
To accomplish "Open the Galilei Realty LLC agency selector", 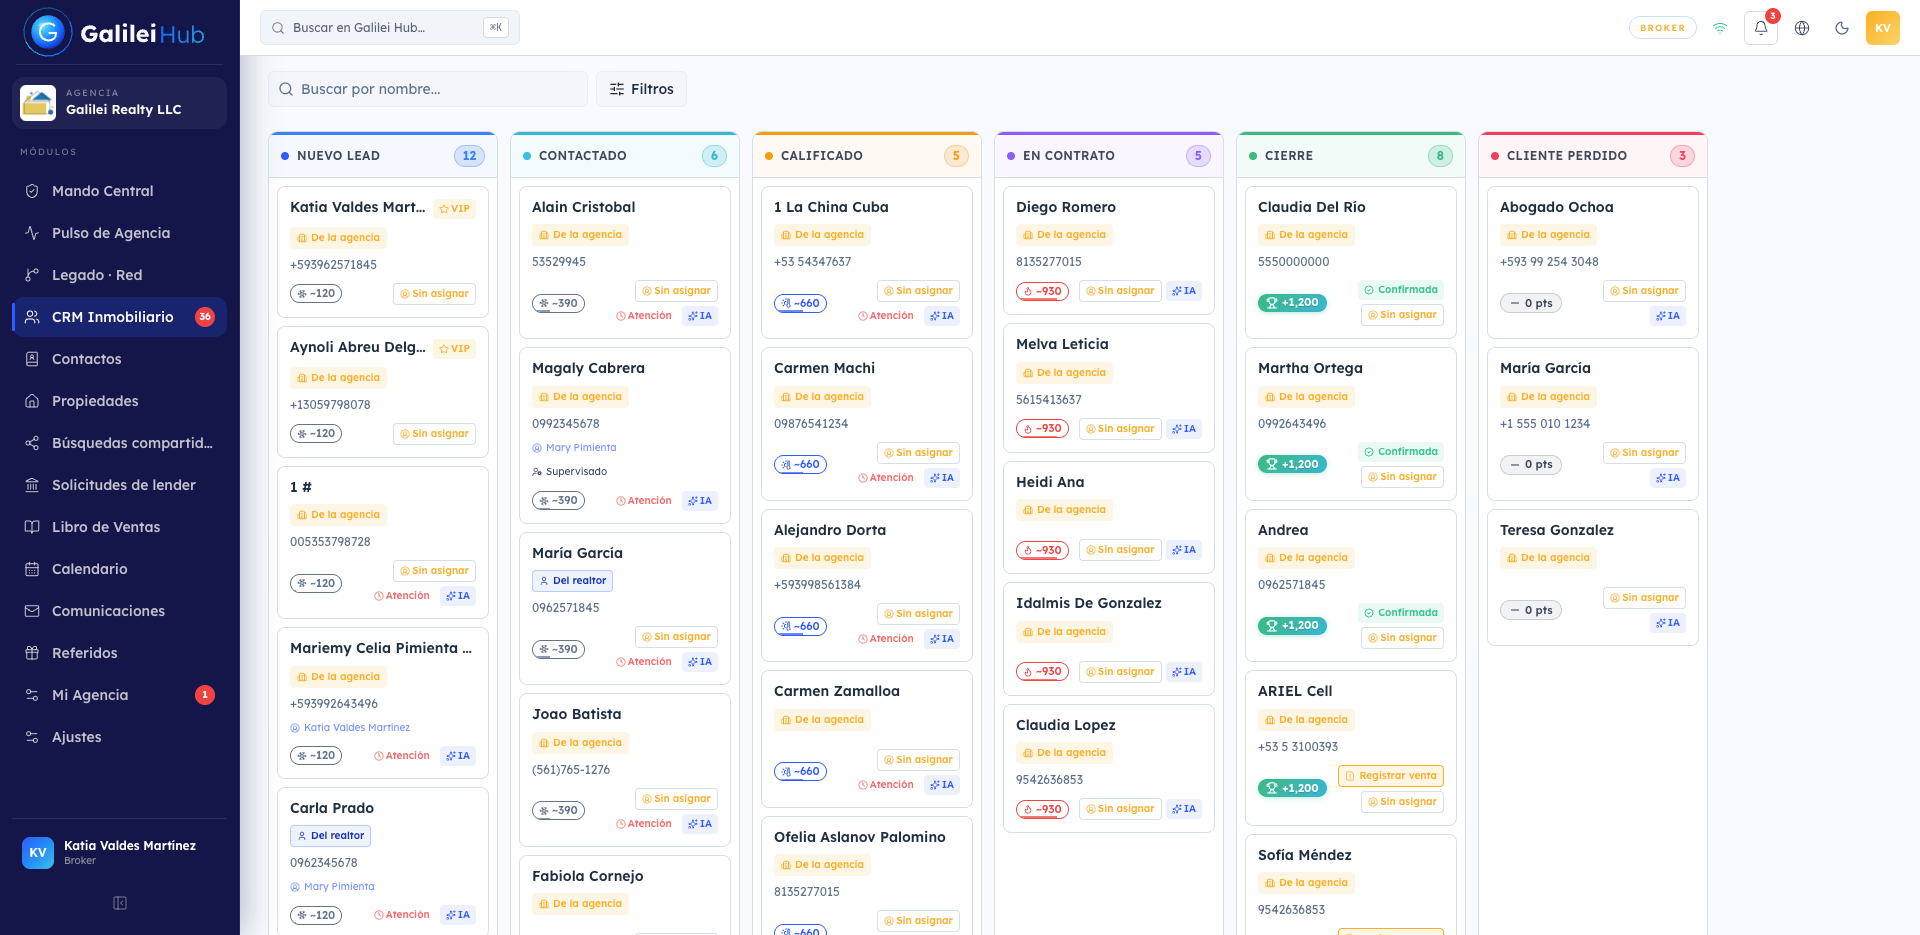I will point(119,102).
